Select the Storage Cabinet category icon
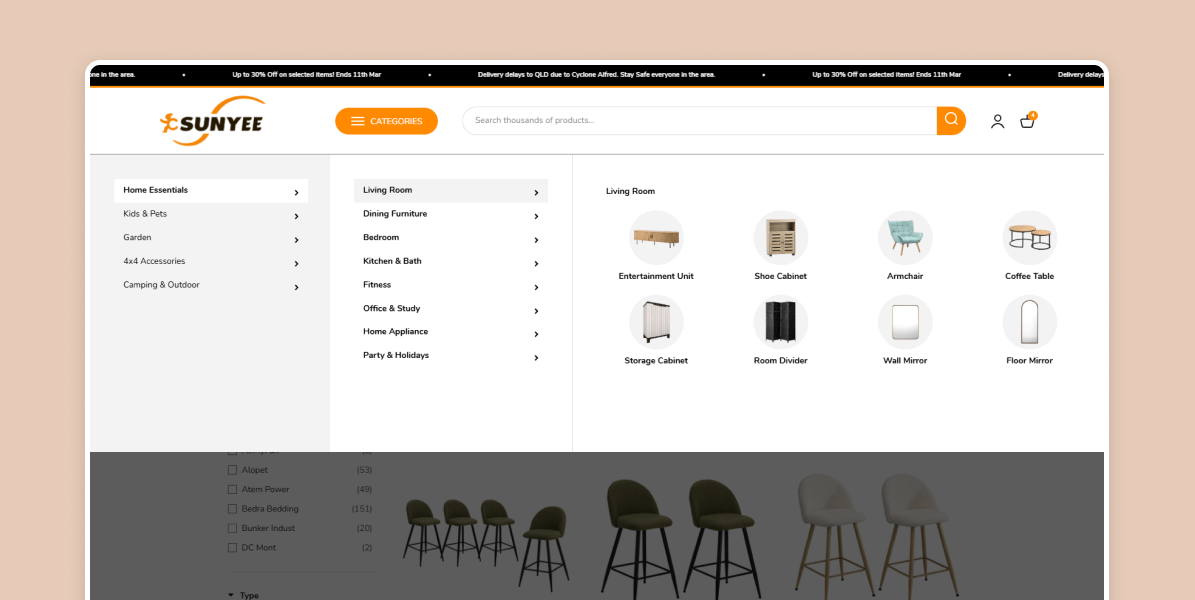 656,322
